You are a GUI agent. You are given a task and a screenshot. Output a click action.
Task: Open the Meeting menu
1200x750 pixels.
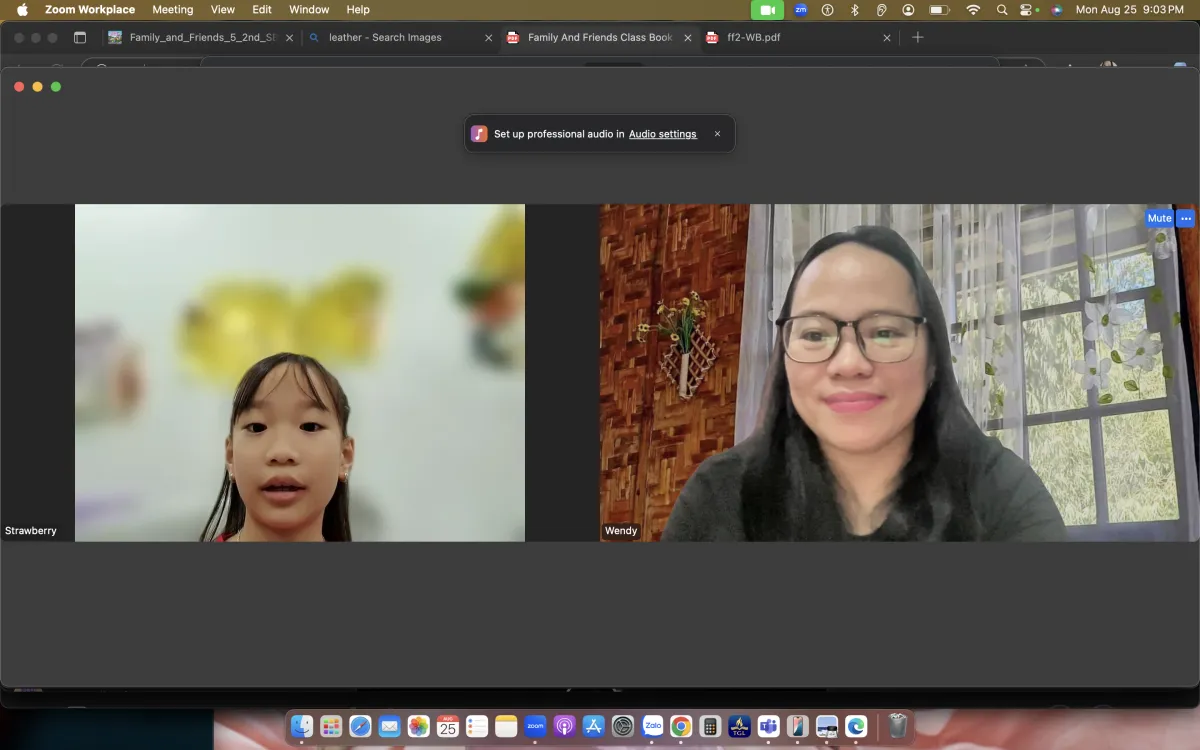pyautogui.click(x=172, y=9)
